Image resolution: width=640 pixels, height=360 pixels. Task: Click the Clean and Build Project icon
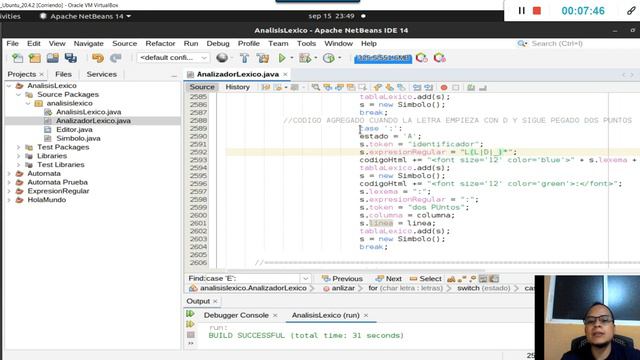coord(263,58)
